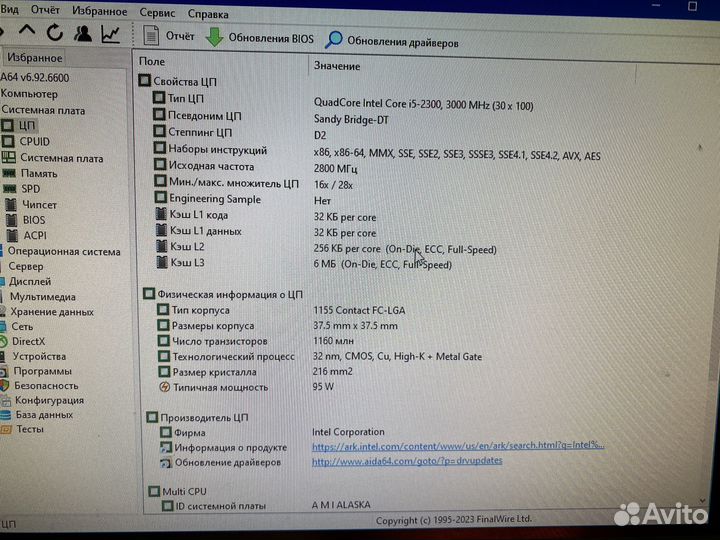Select the Степпинг ЦП row
The width and height of the screenshot is (720, 540).
pyautogui.click(x=200, y=133)
